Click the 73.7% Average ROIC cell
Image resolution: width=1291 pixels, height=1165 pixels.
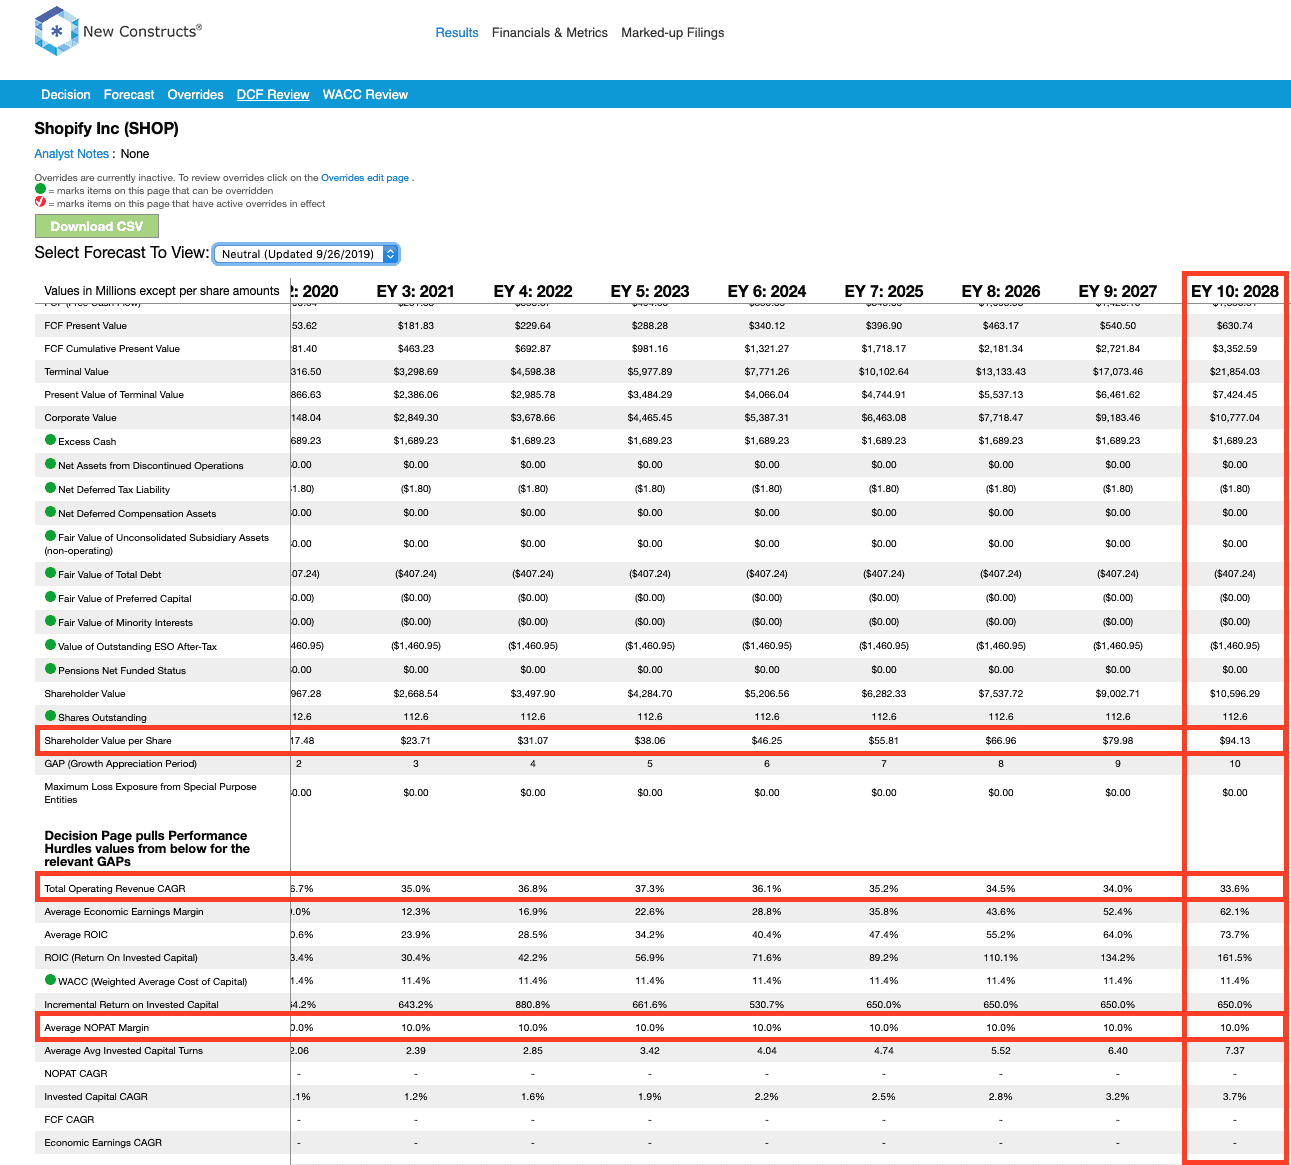pos(1235,935)
